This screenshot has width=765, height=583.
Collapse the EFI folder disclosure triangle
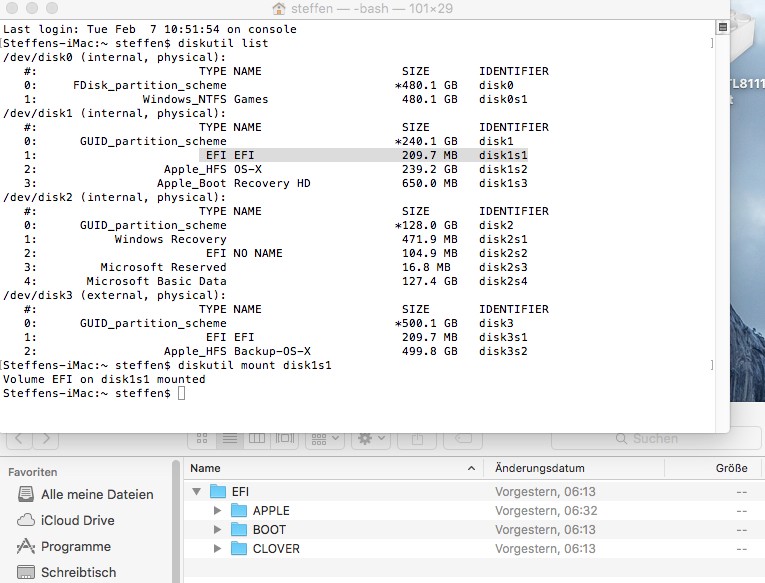(x=197, y=492)
